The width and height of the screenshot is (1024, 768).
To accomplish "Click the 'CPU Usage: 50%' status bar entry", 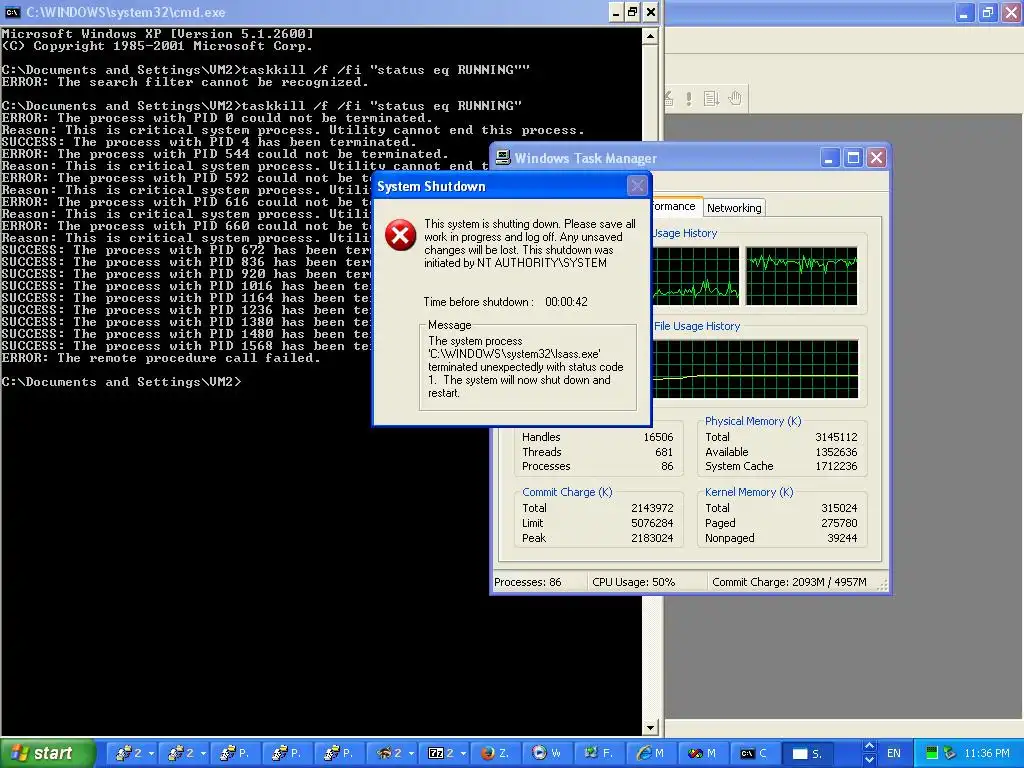I will point(633,582).
